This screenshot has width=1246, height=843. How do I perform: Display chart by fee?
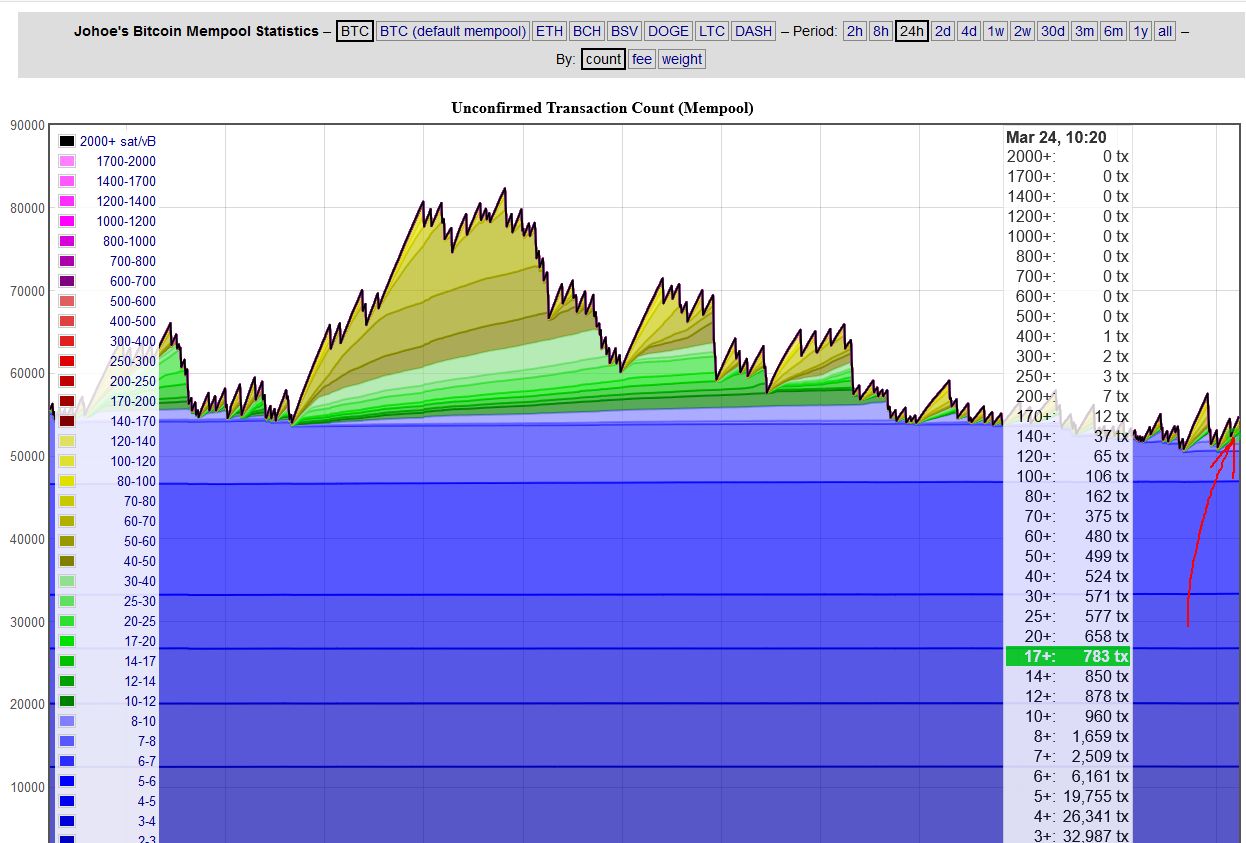(x=642, y=59)
